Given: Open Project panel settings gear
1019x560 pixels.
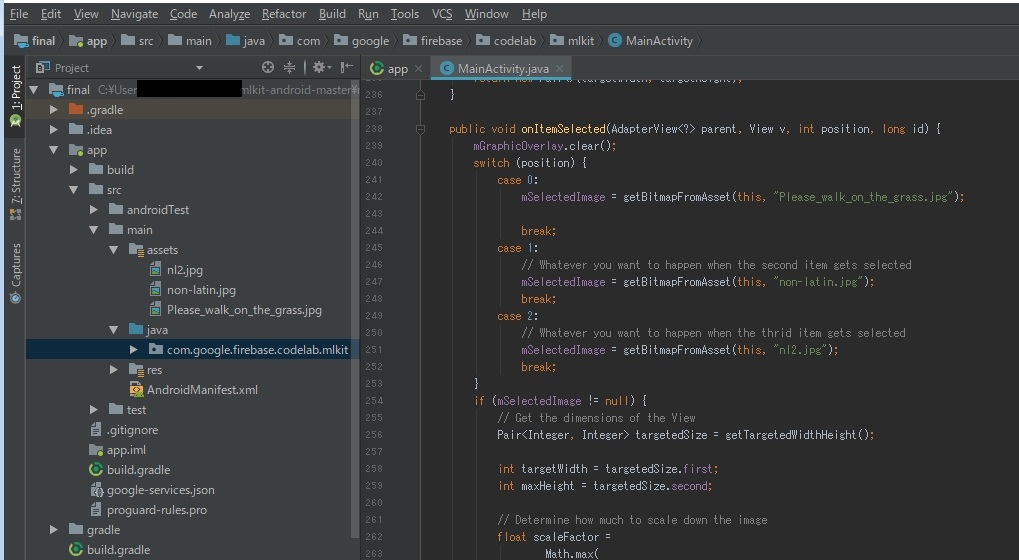Looking at the screenshot, I should pos(321,67).
